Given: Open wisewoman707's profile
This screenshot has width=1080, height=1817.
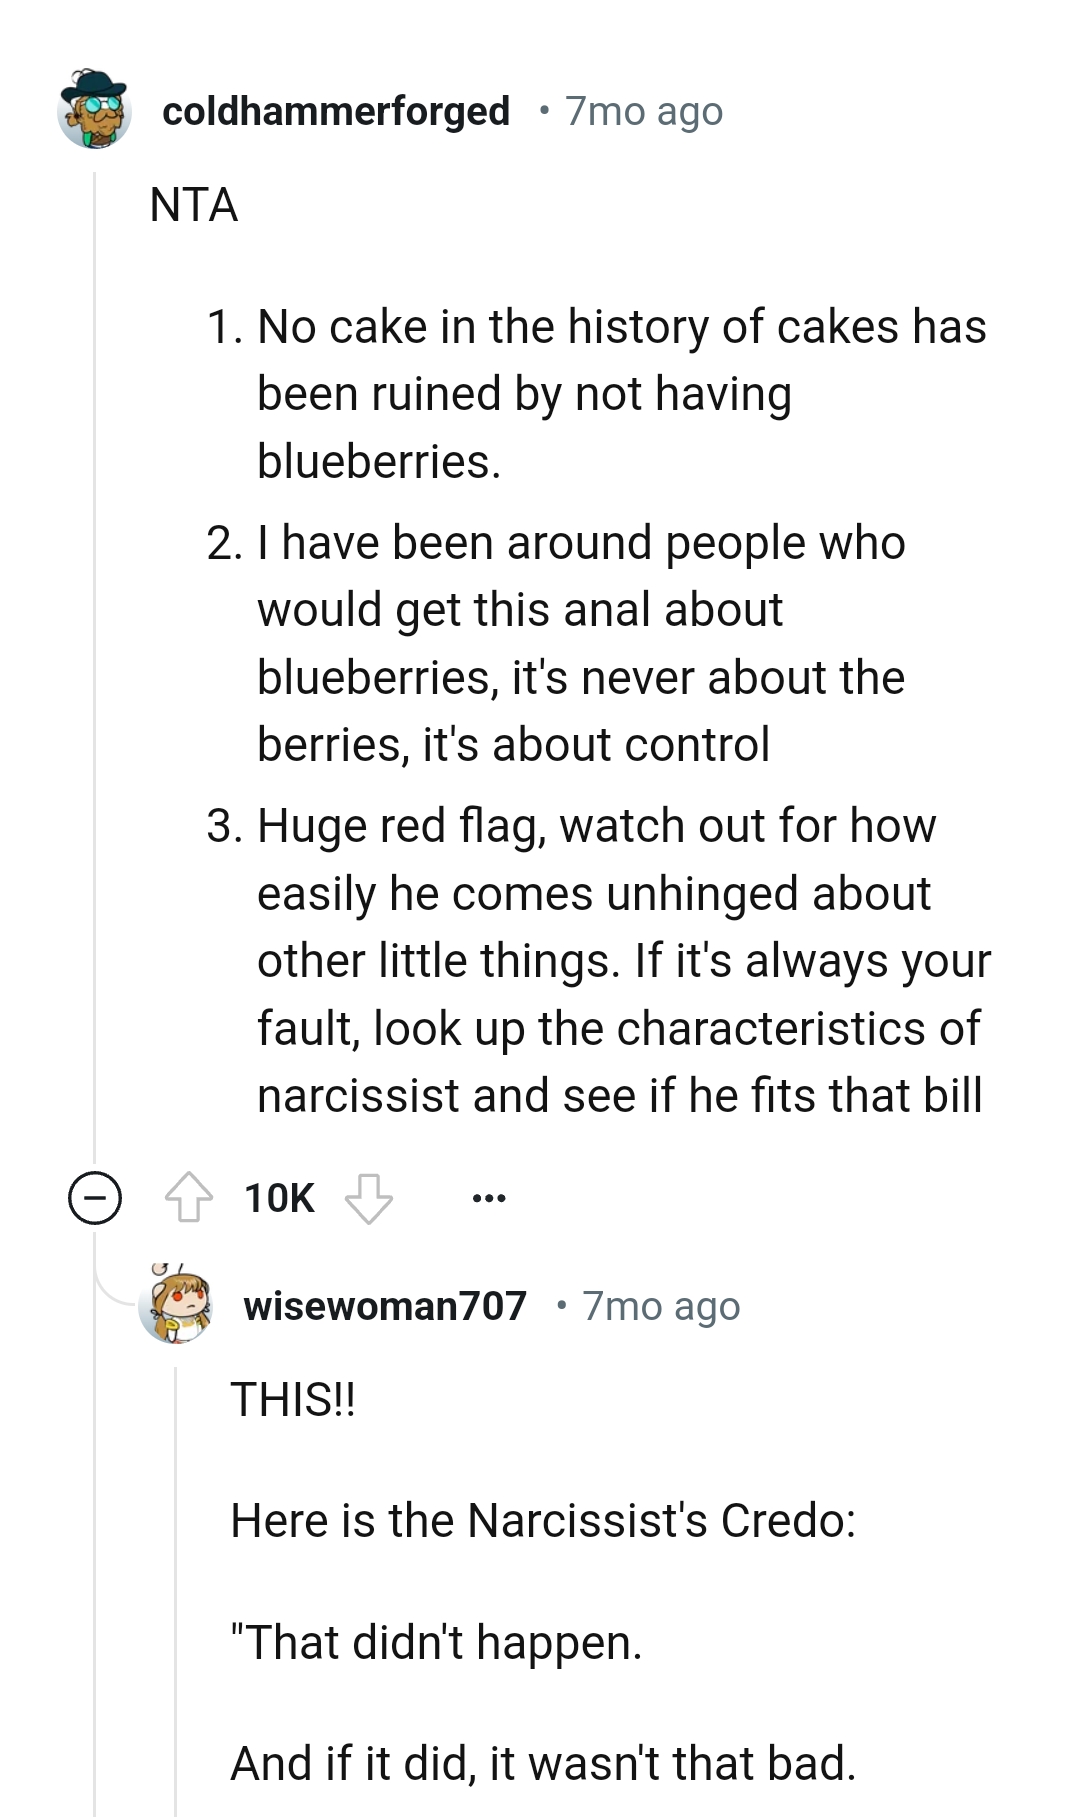Looking at the screenshot, I should (385, 1305).
